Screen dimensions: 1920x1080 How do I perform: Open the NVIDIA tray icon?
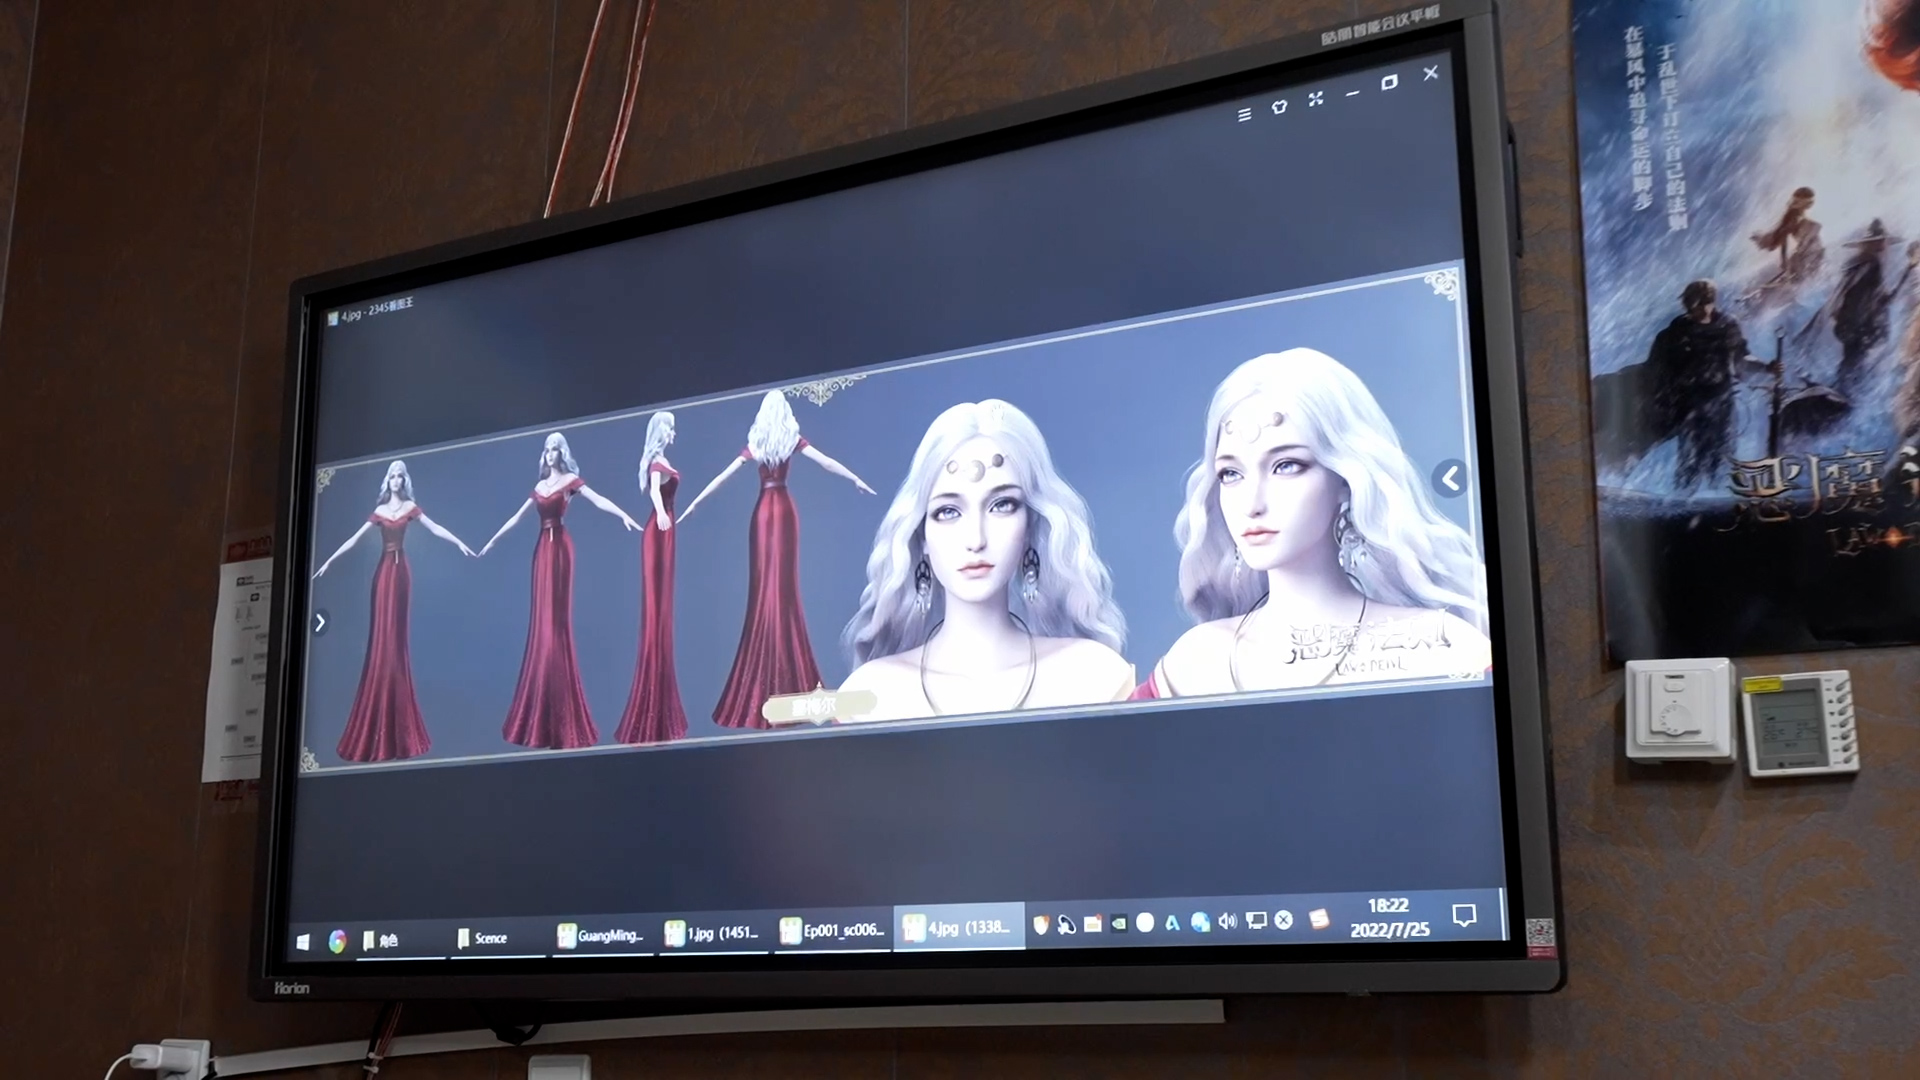point(1119,923)
